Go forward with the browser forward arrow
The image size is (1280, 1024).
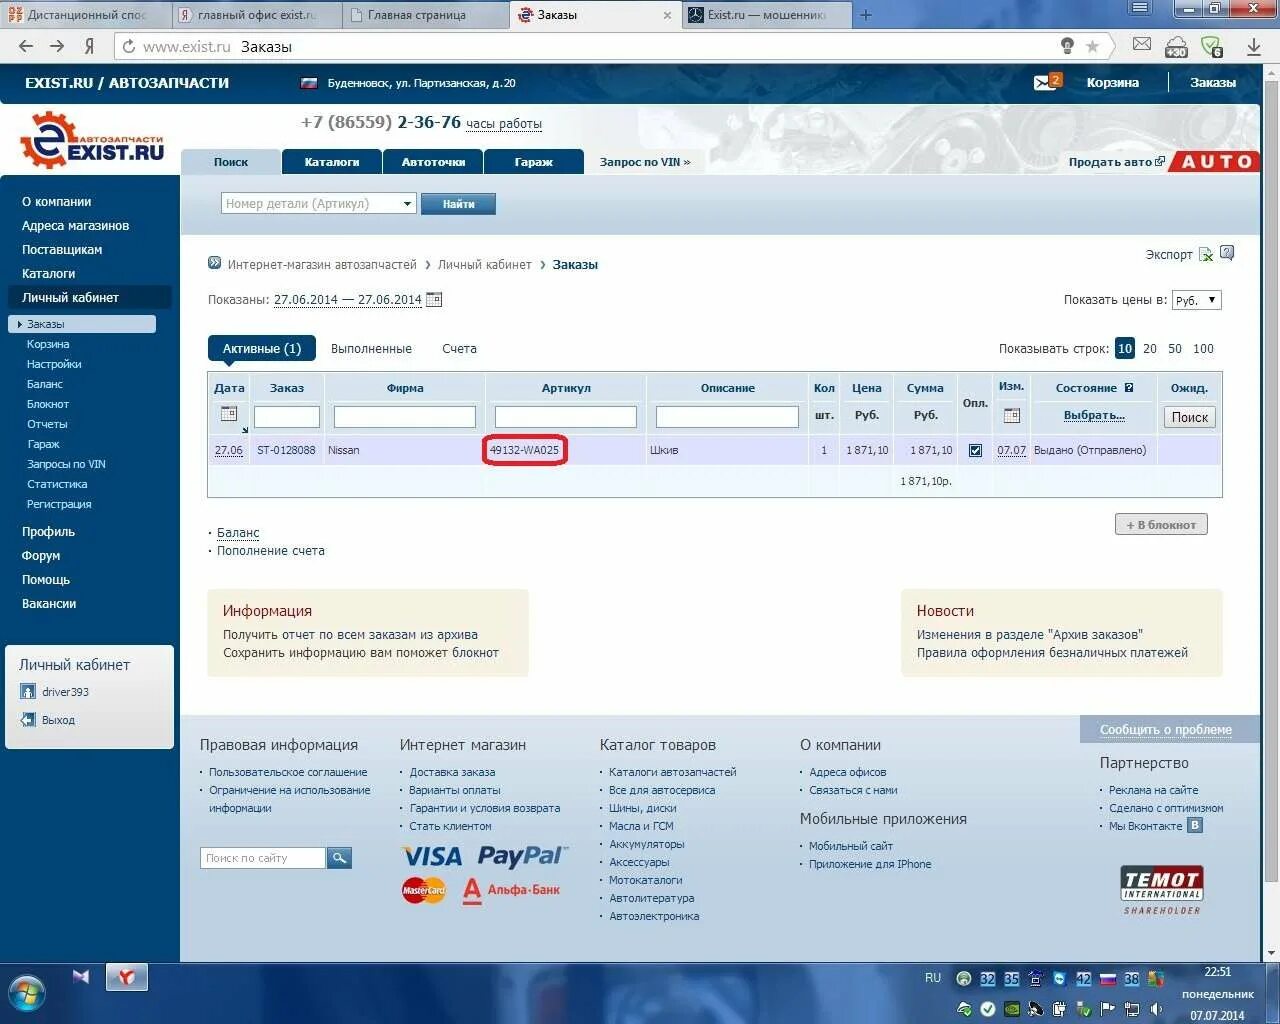57,46
